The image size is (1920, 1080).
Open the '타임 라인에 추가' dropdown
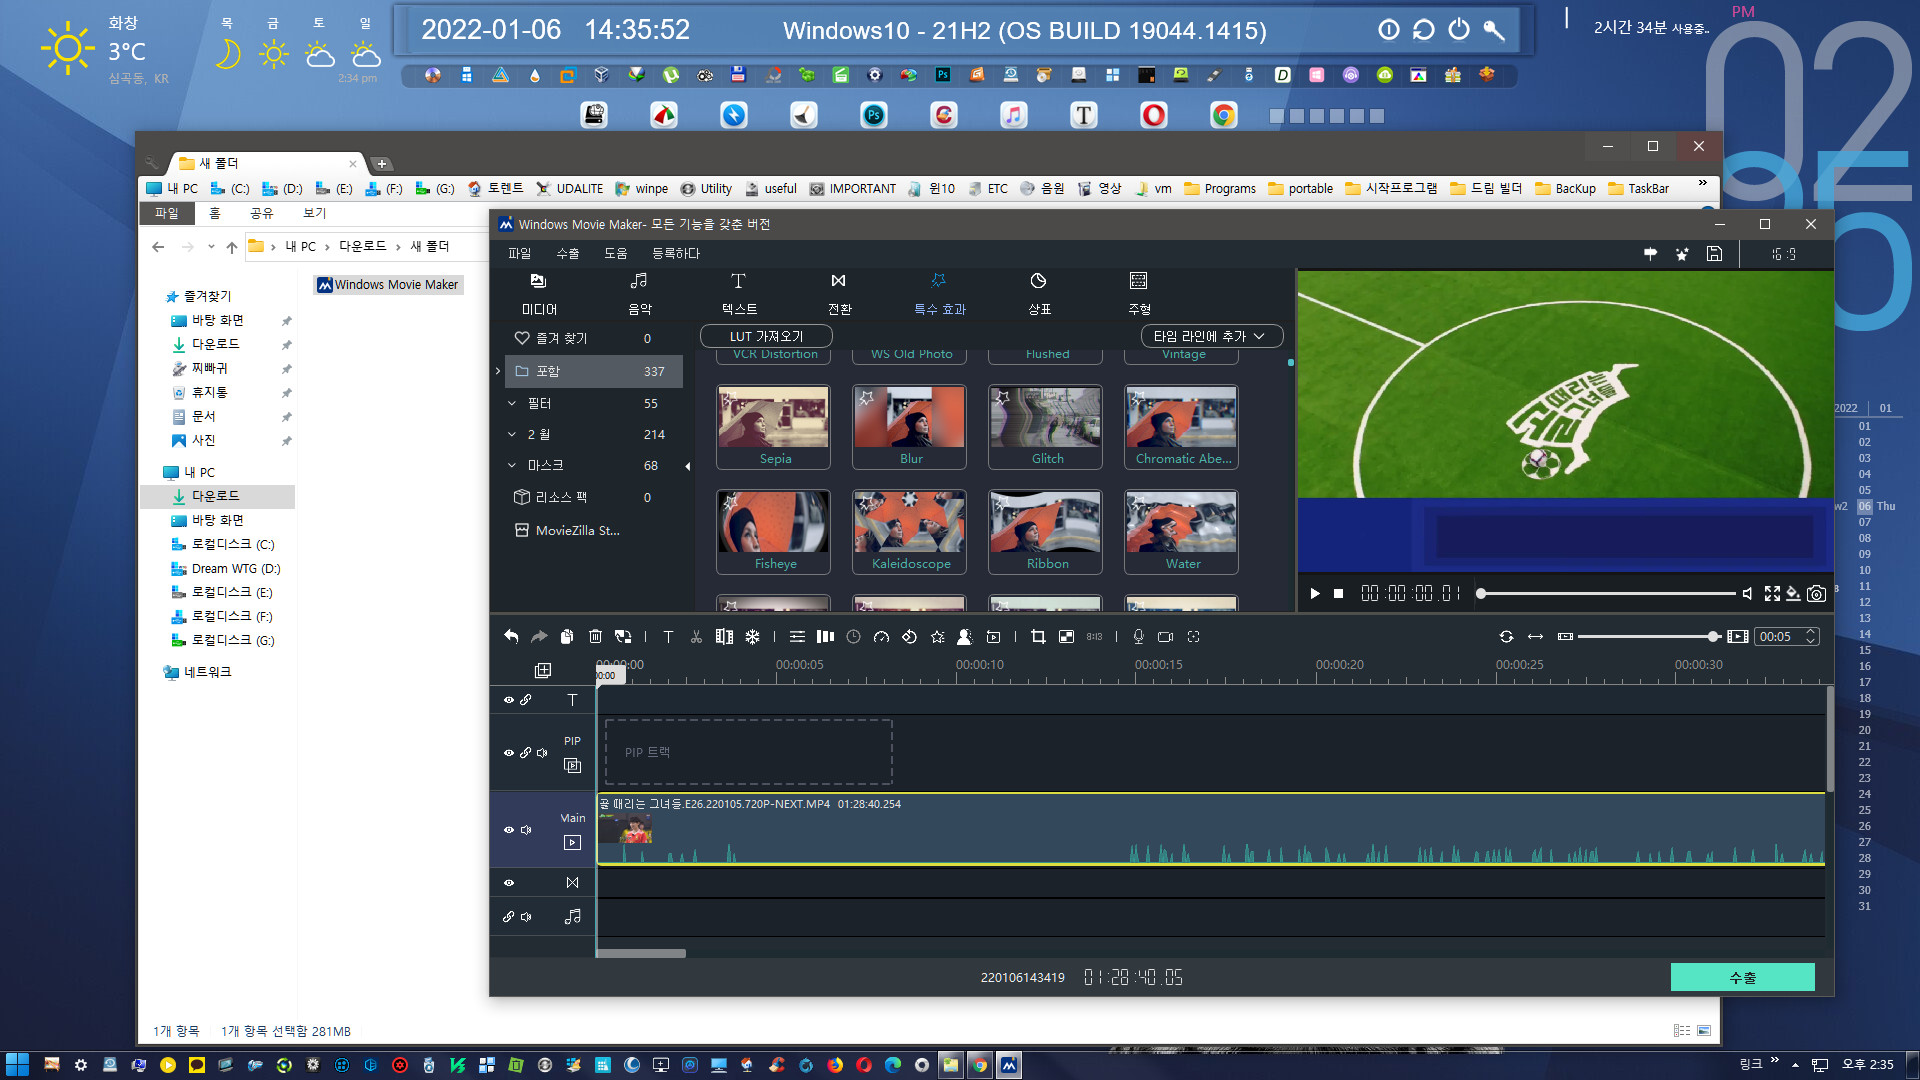[x=1211, y=336]
